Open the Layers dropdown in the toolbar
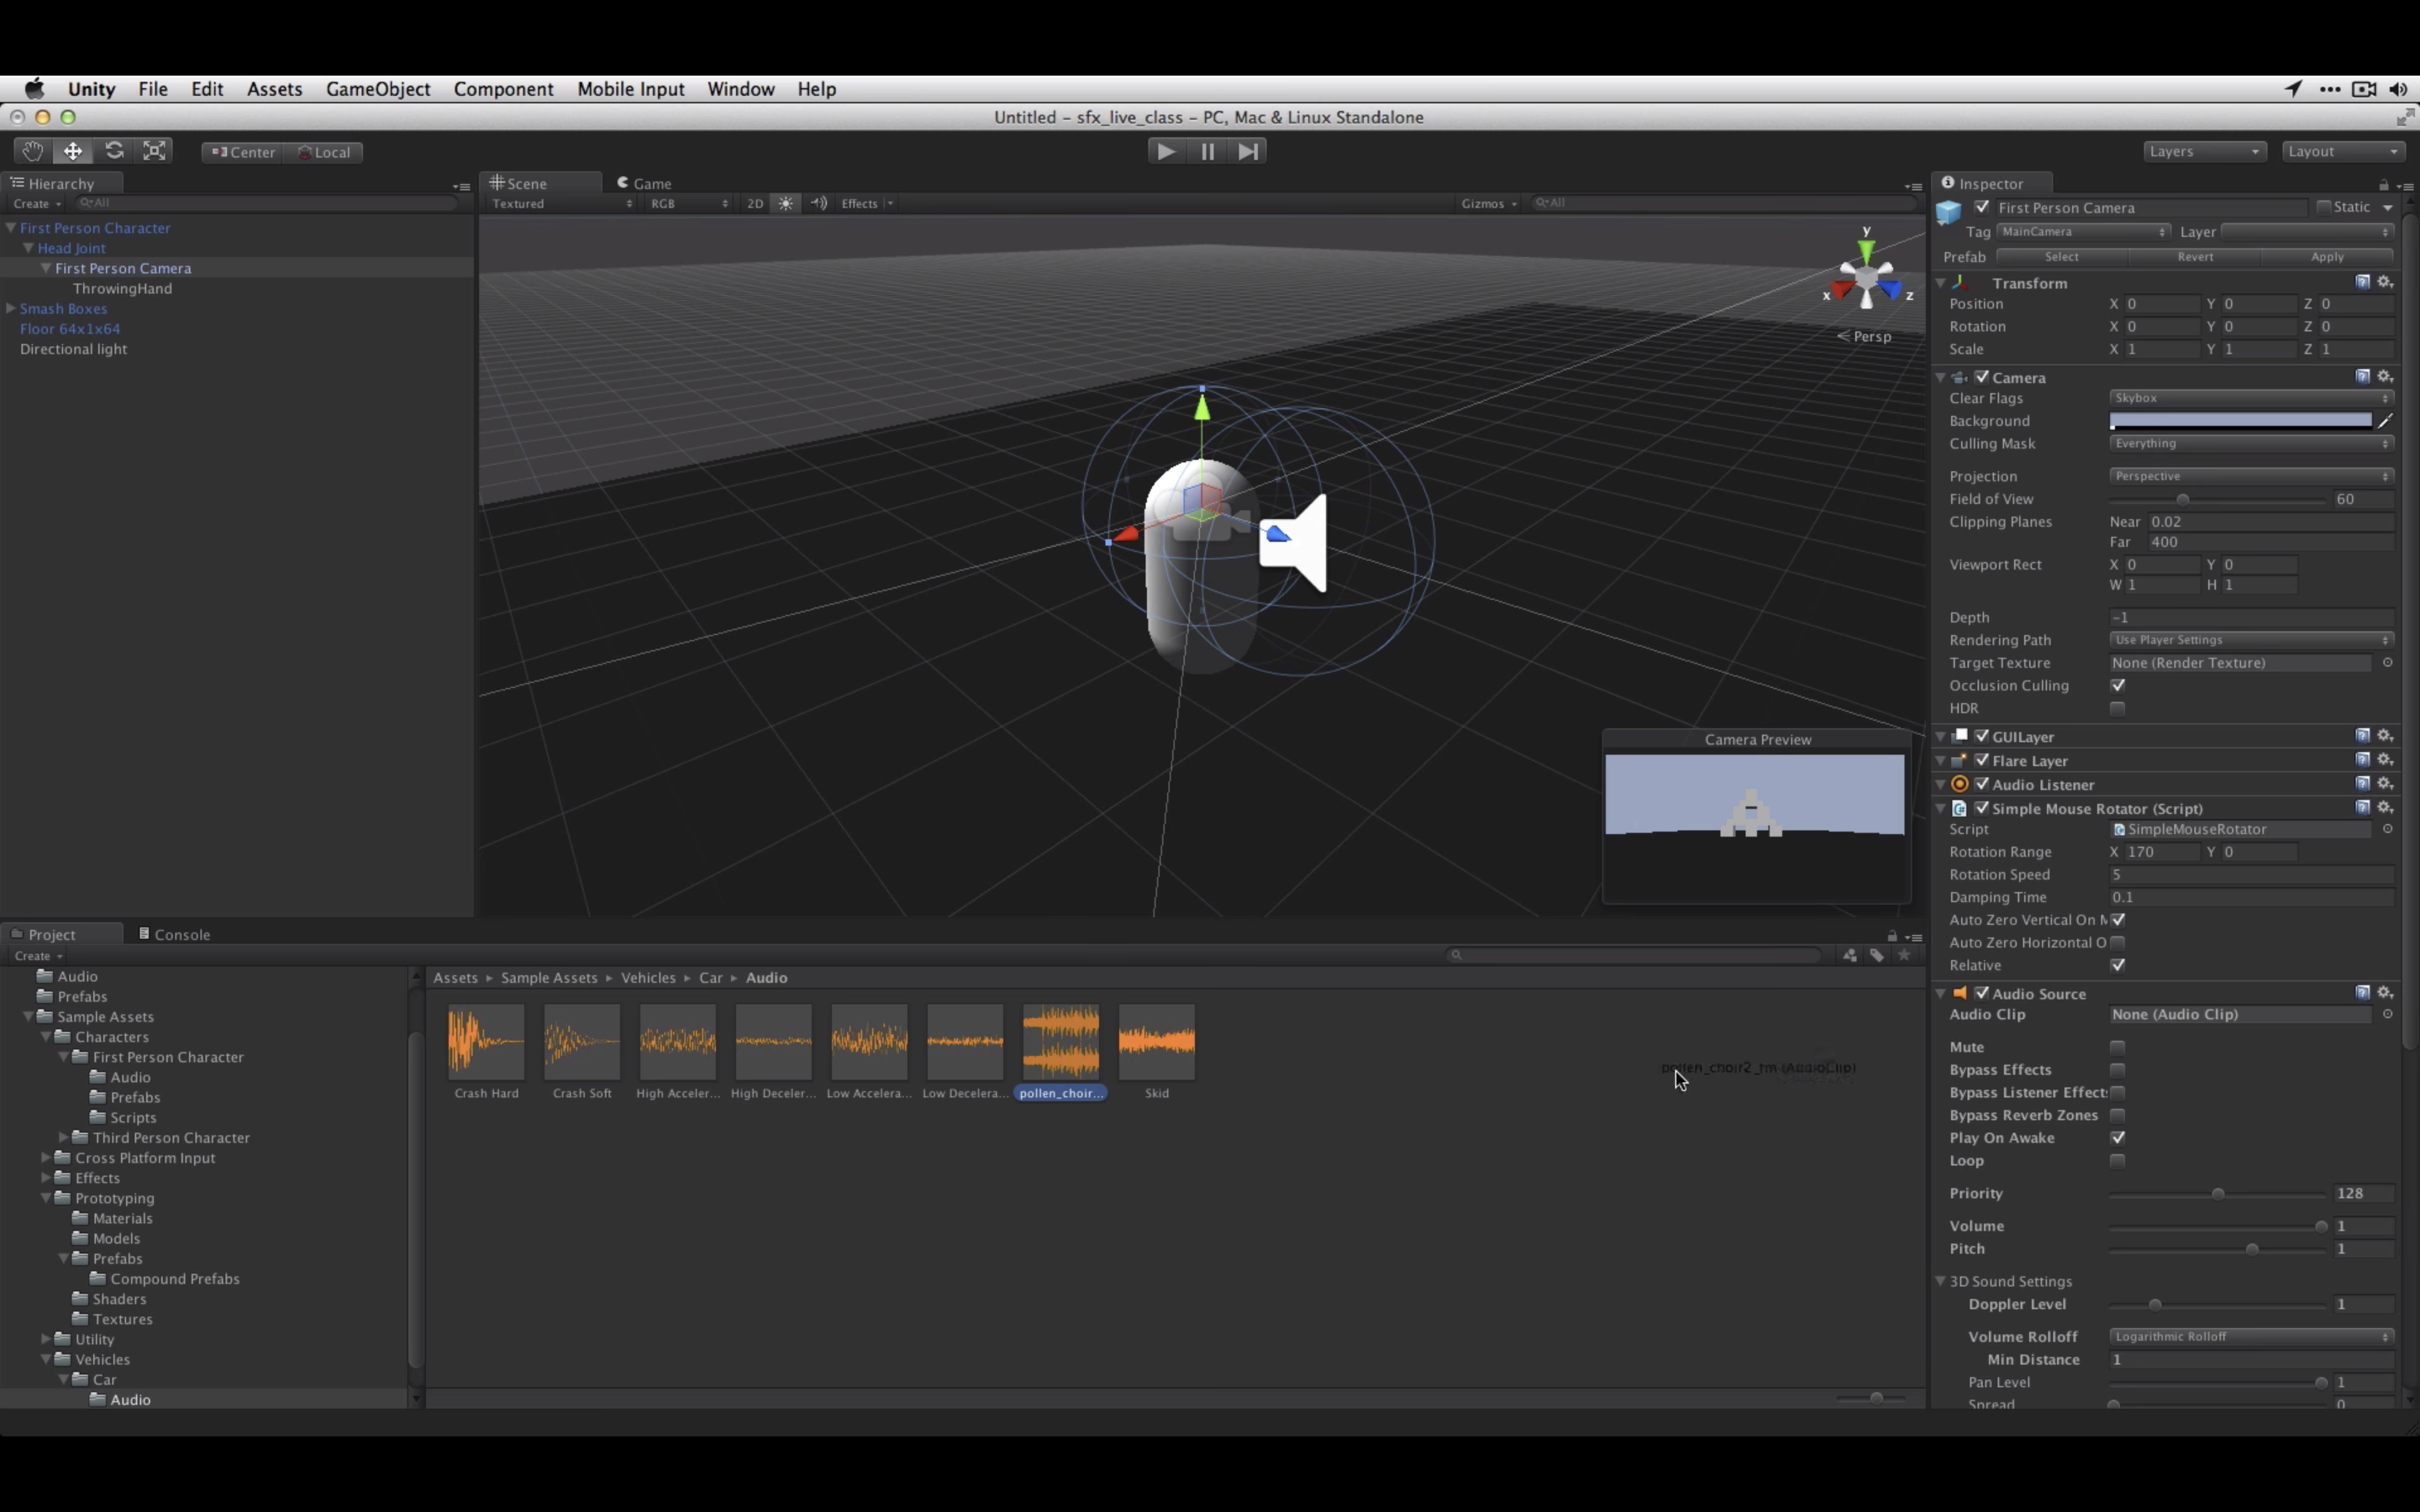The height and width of the screenshot is (1512, 2420). point(2204,150)
